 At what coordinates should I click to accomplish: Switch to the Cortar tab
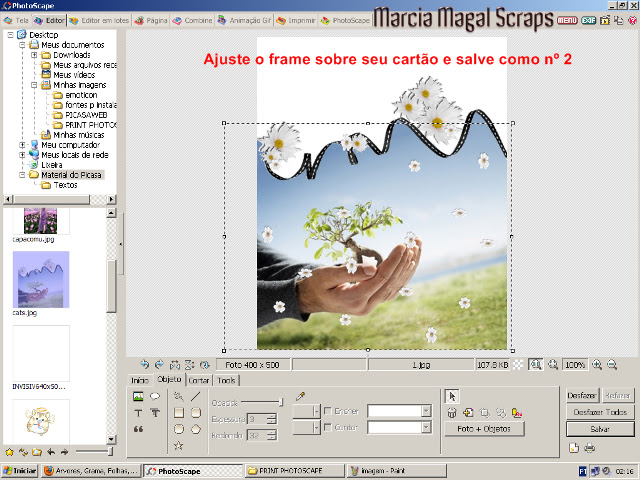point(199,380)
